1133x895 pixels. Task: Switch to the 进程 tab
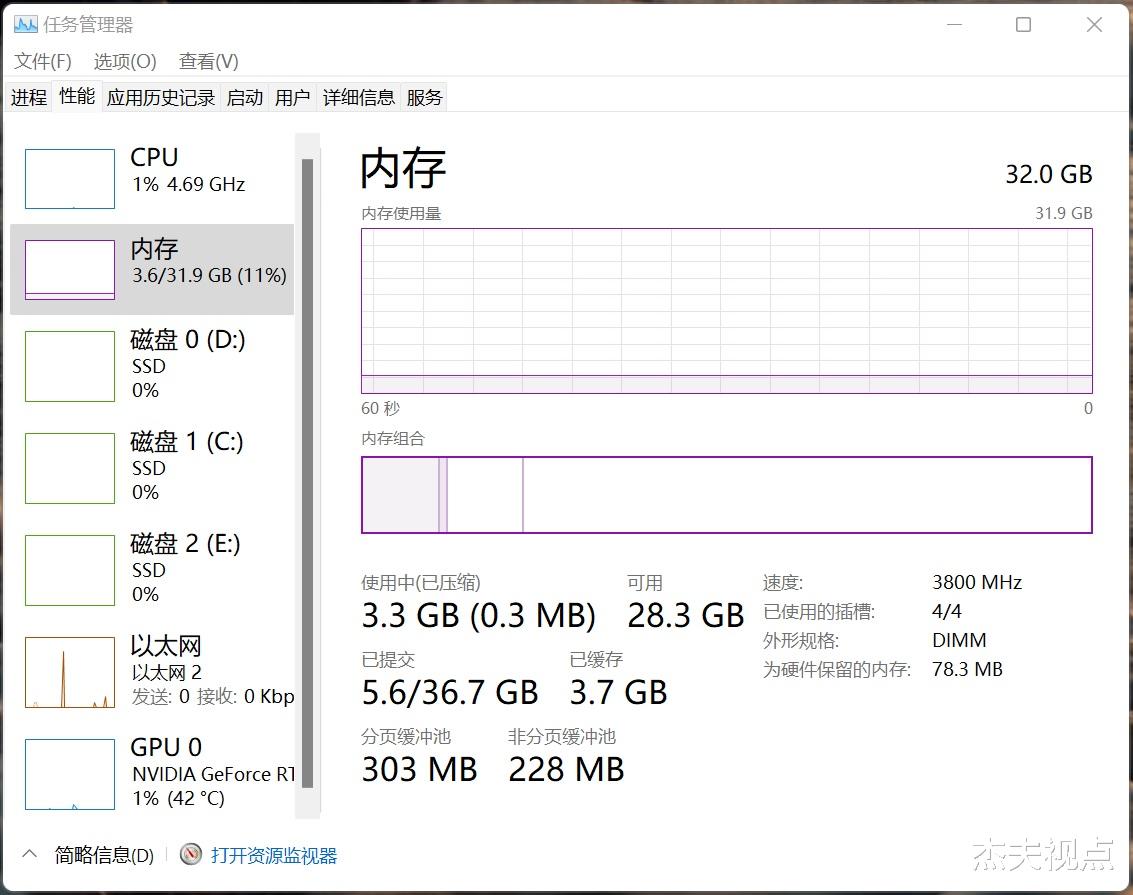tap(28, 96)
